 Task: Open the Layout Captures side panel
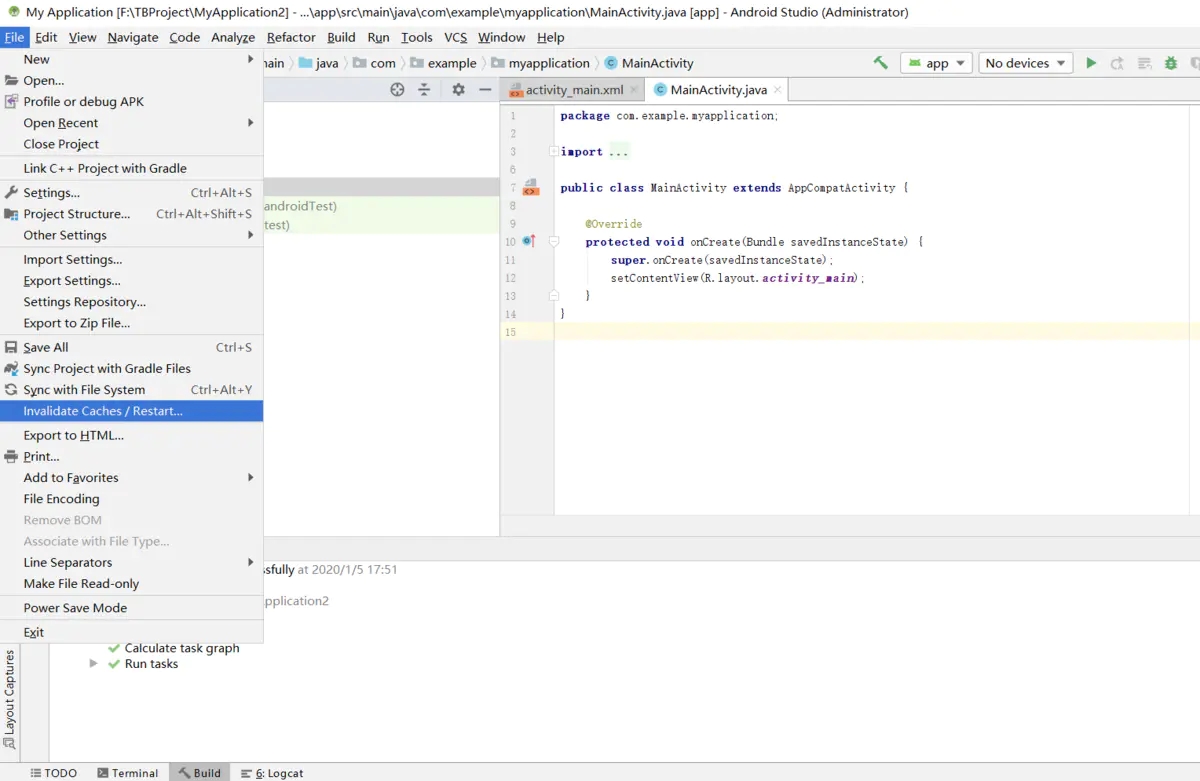point(10,699)
